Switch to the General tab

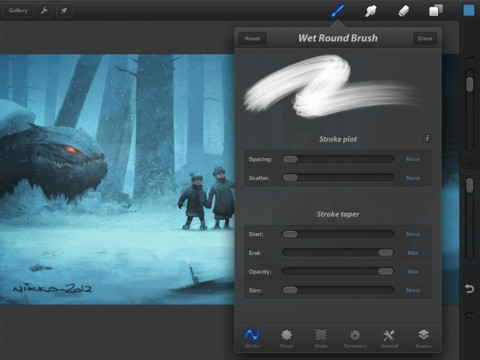click(x=389, y=338)
